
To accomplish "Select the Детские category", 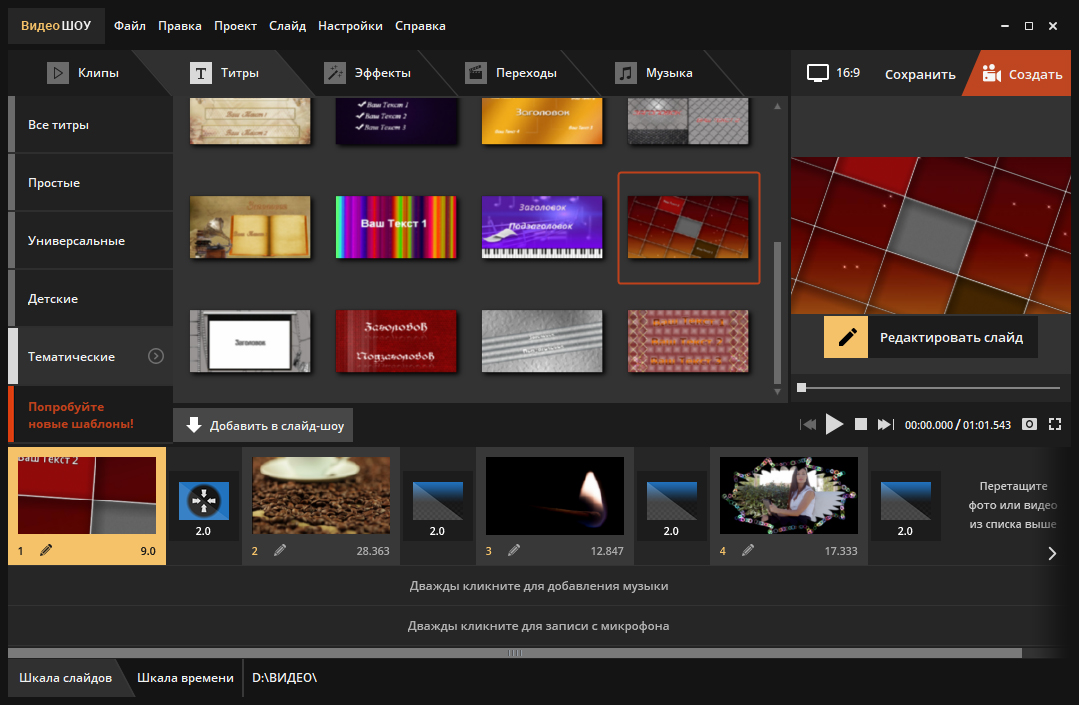I will coord(91,299).
